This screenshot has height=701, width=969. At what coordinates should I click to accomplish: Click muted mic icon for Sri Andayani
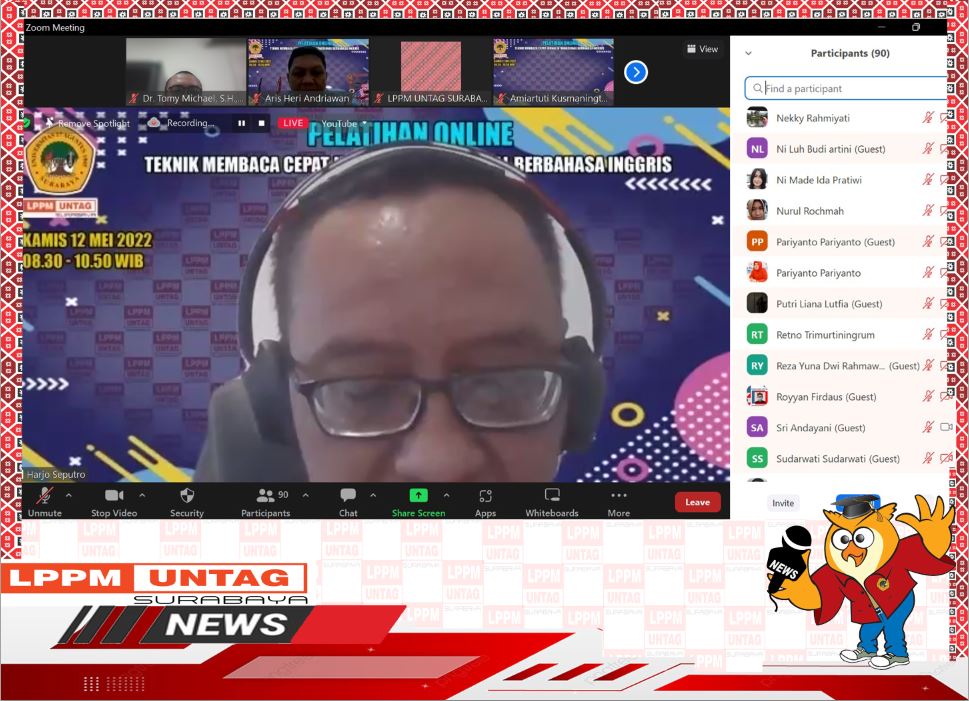928,427
